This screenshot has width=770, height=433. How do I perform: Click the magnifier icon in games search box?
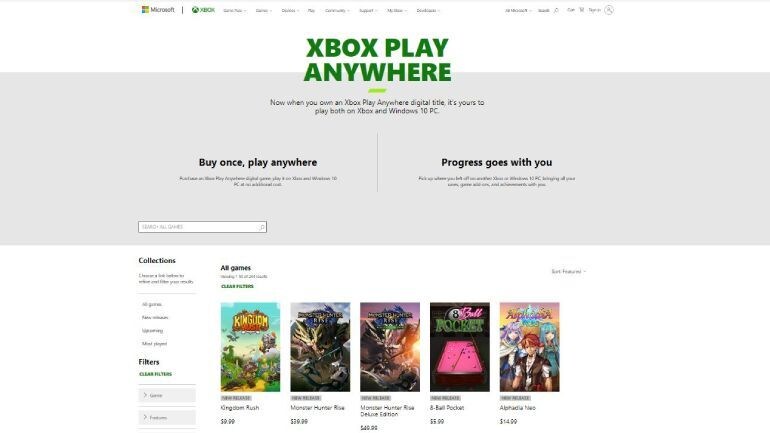261,227
